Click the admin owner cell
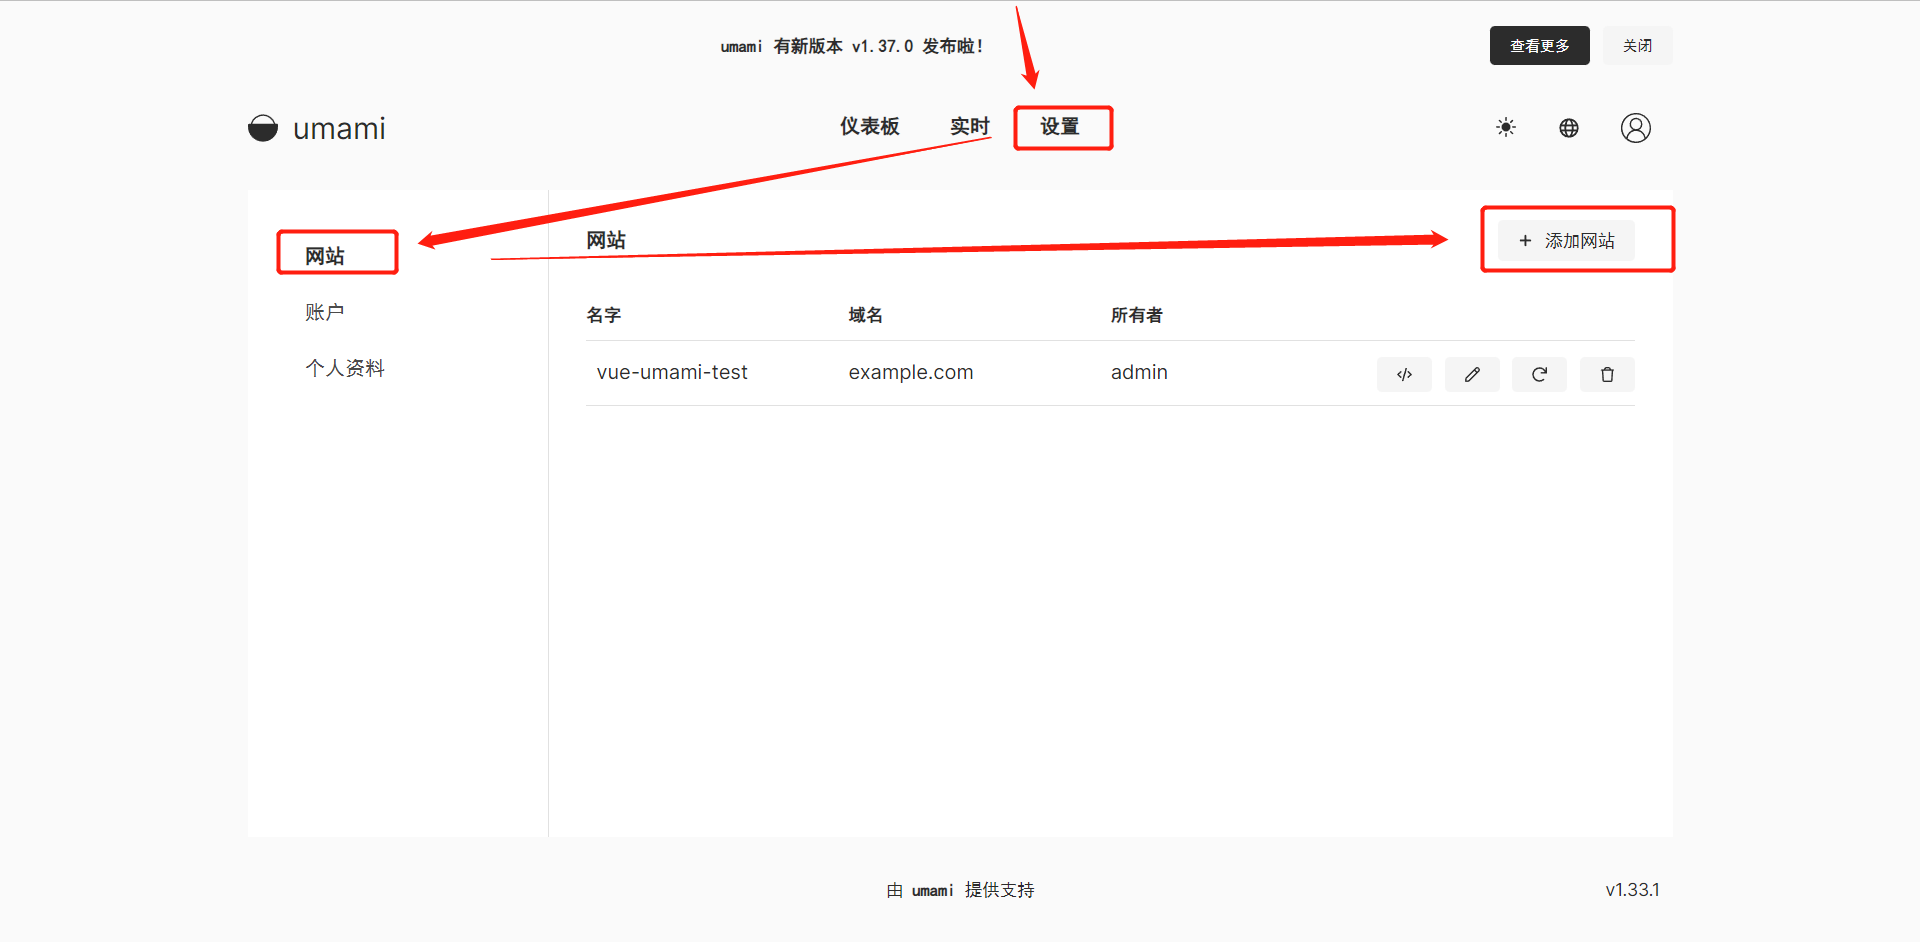This screenshot has height=942, width=1920. pos(1139,372)
